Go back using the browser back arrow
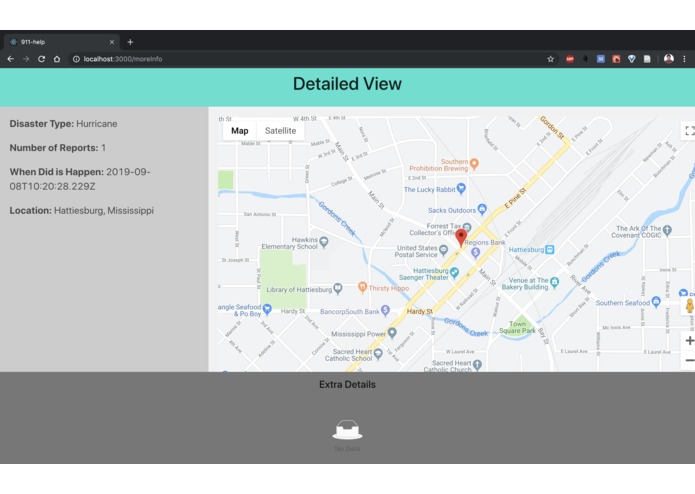Viewport: 695px width, 494px height. tap(11, 59)
